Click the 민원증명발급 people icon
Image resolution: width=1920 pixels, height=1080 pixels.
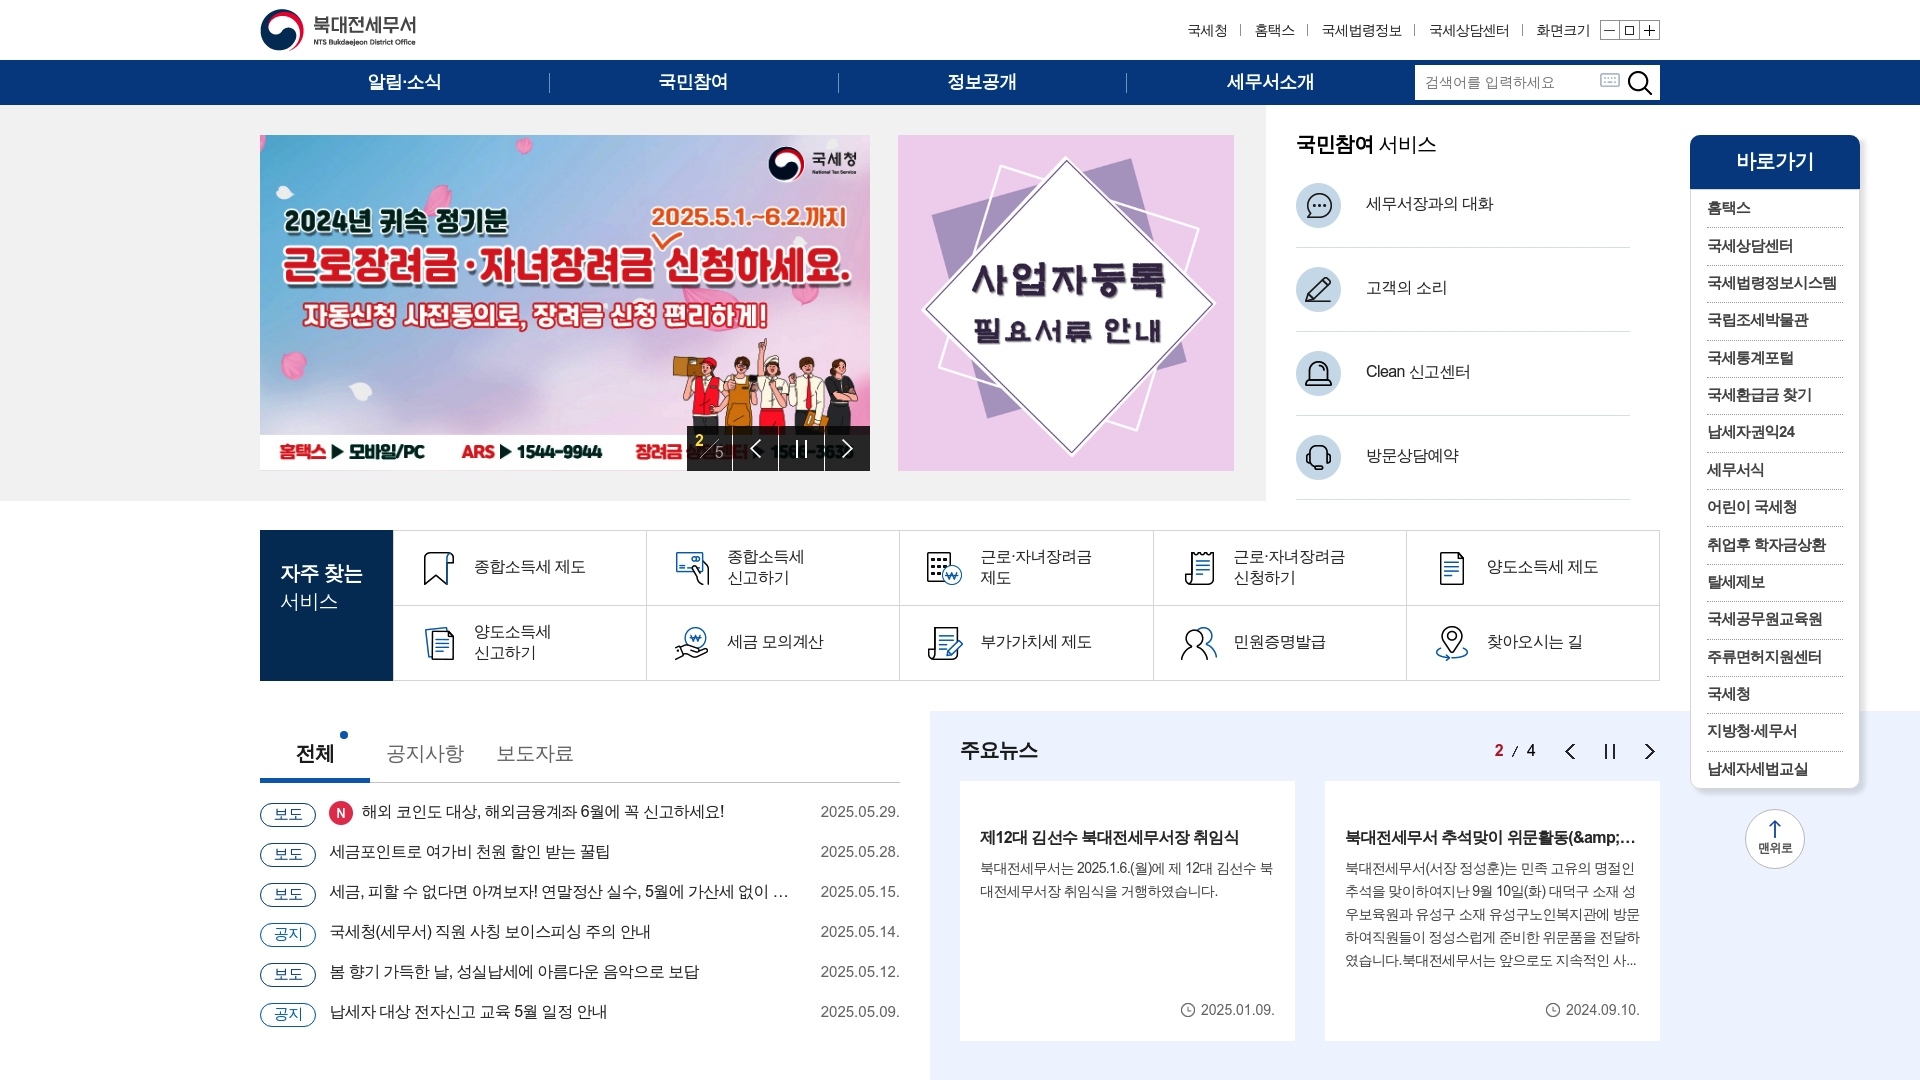click(1198, 643)
